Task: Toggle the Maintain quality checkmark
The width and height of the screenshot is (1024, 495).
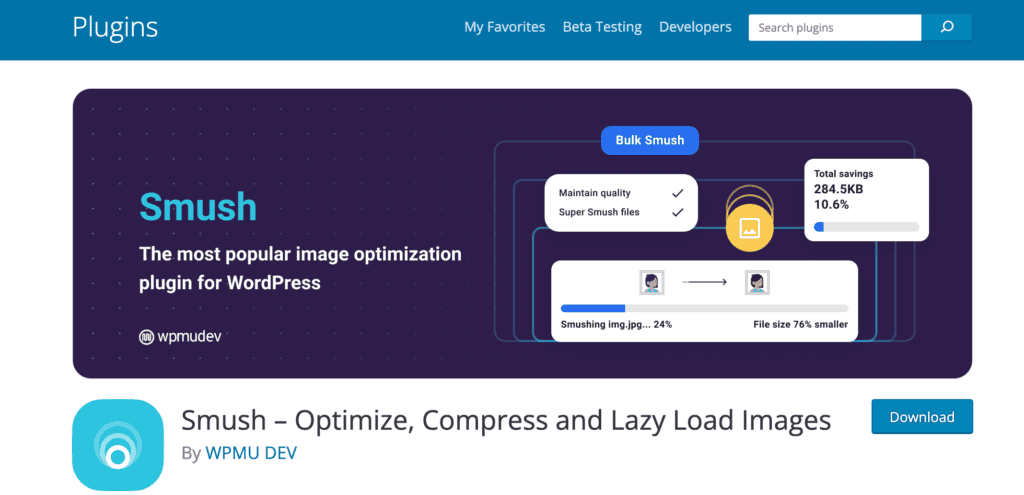Action: [677, 192]
